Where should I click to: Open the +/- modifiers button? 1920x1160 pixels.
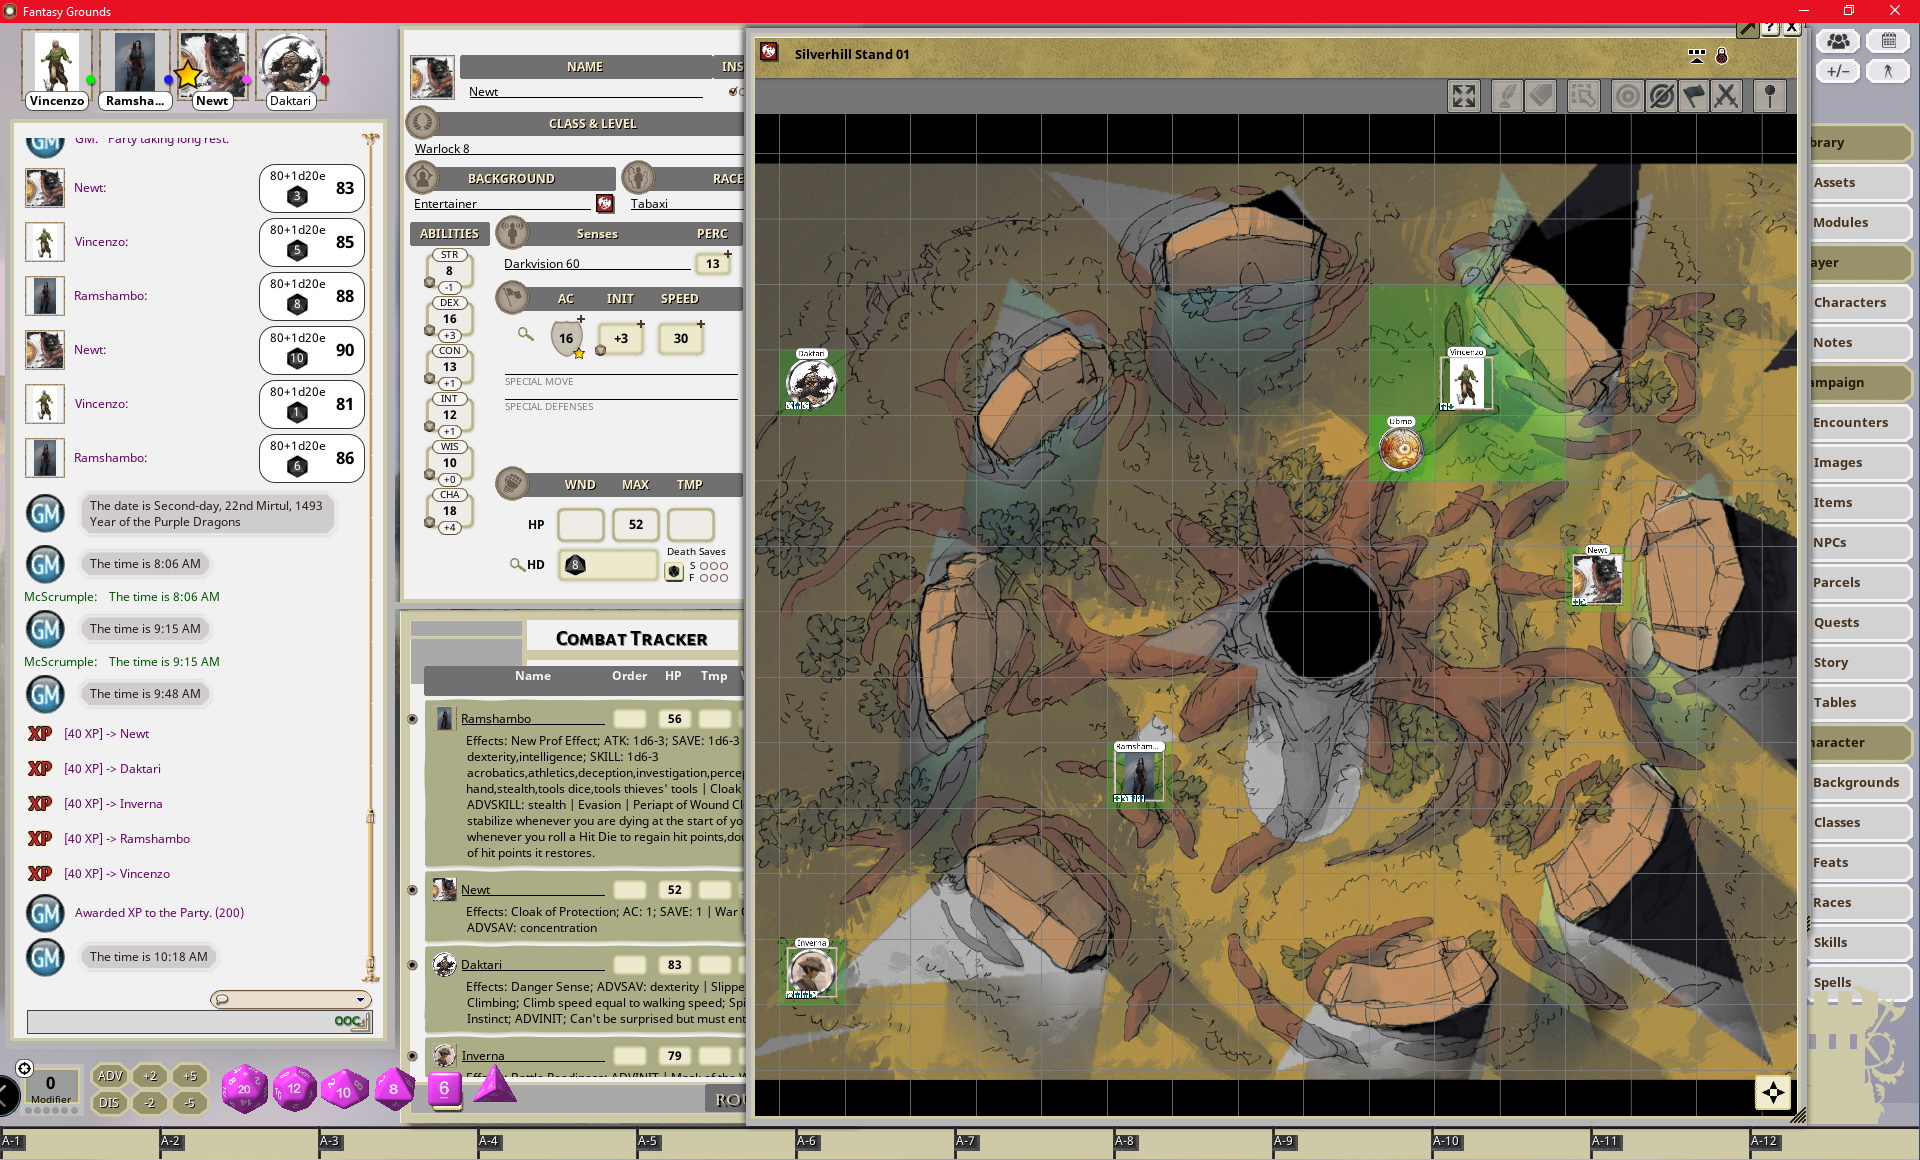click(x=1838, y=71)
